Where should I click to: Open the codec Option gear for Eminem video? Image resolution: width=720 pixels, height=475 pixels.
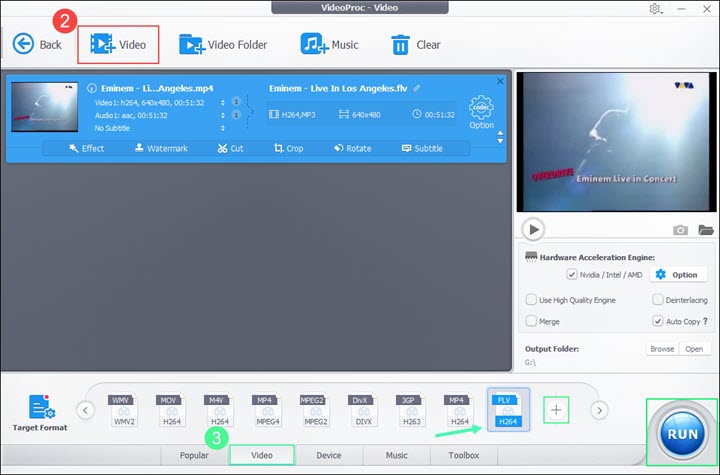(x=481, y=112)
